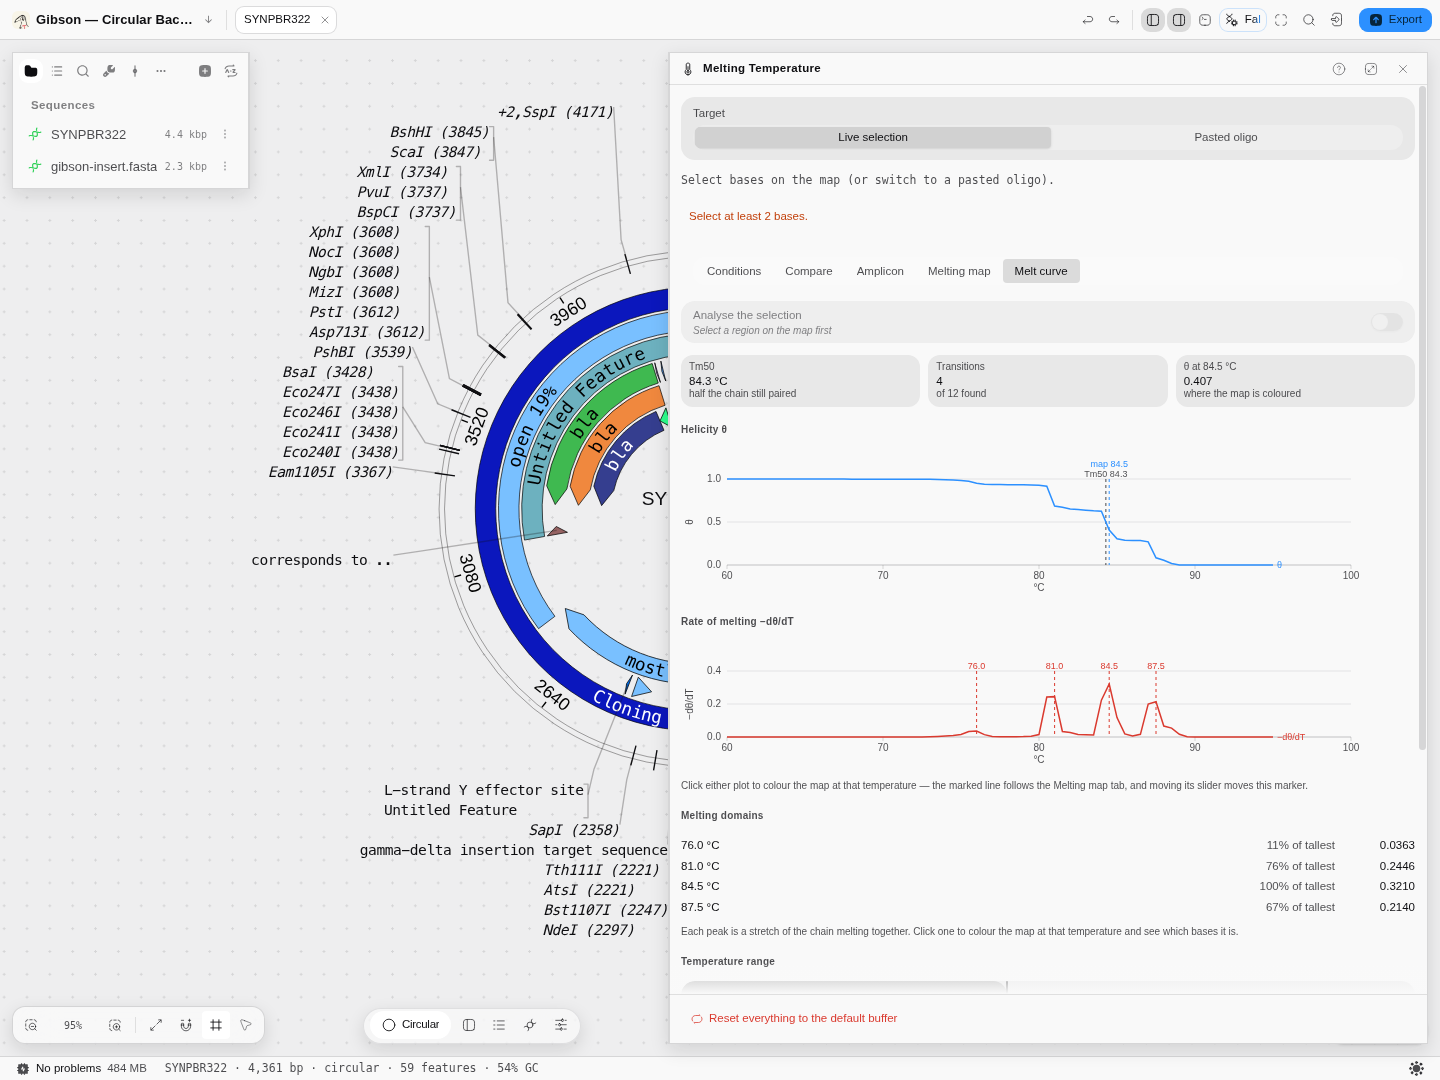This screenshot has height=1080, width=1440.
Task: Toggle the left sidebar panel button
Action: pyautogui.click(x=1153, y=20)
